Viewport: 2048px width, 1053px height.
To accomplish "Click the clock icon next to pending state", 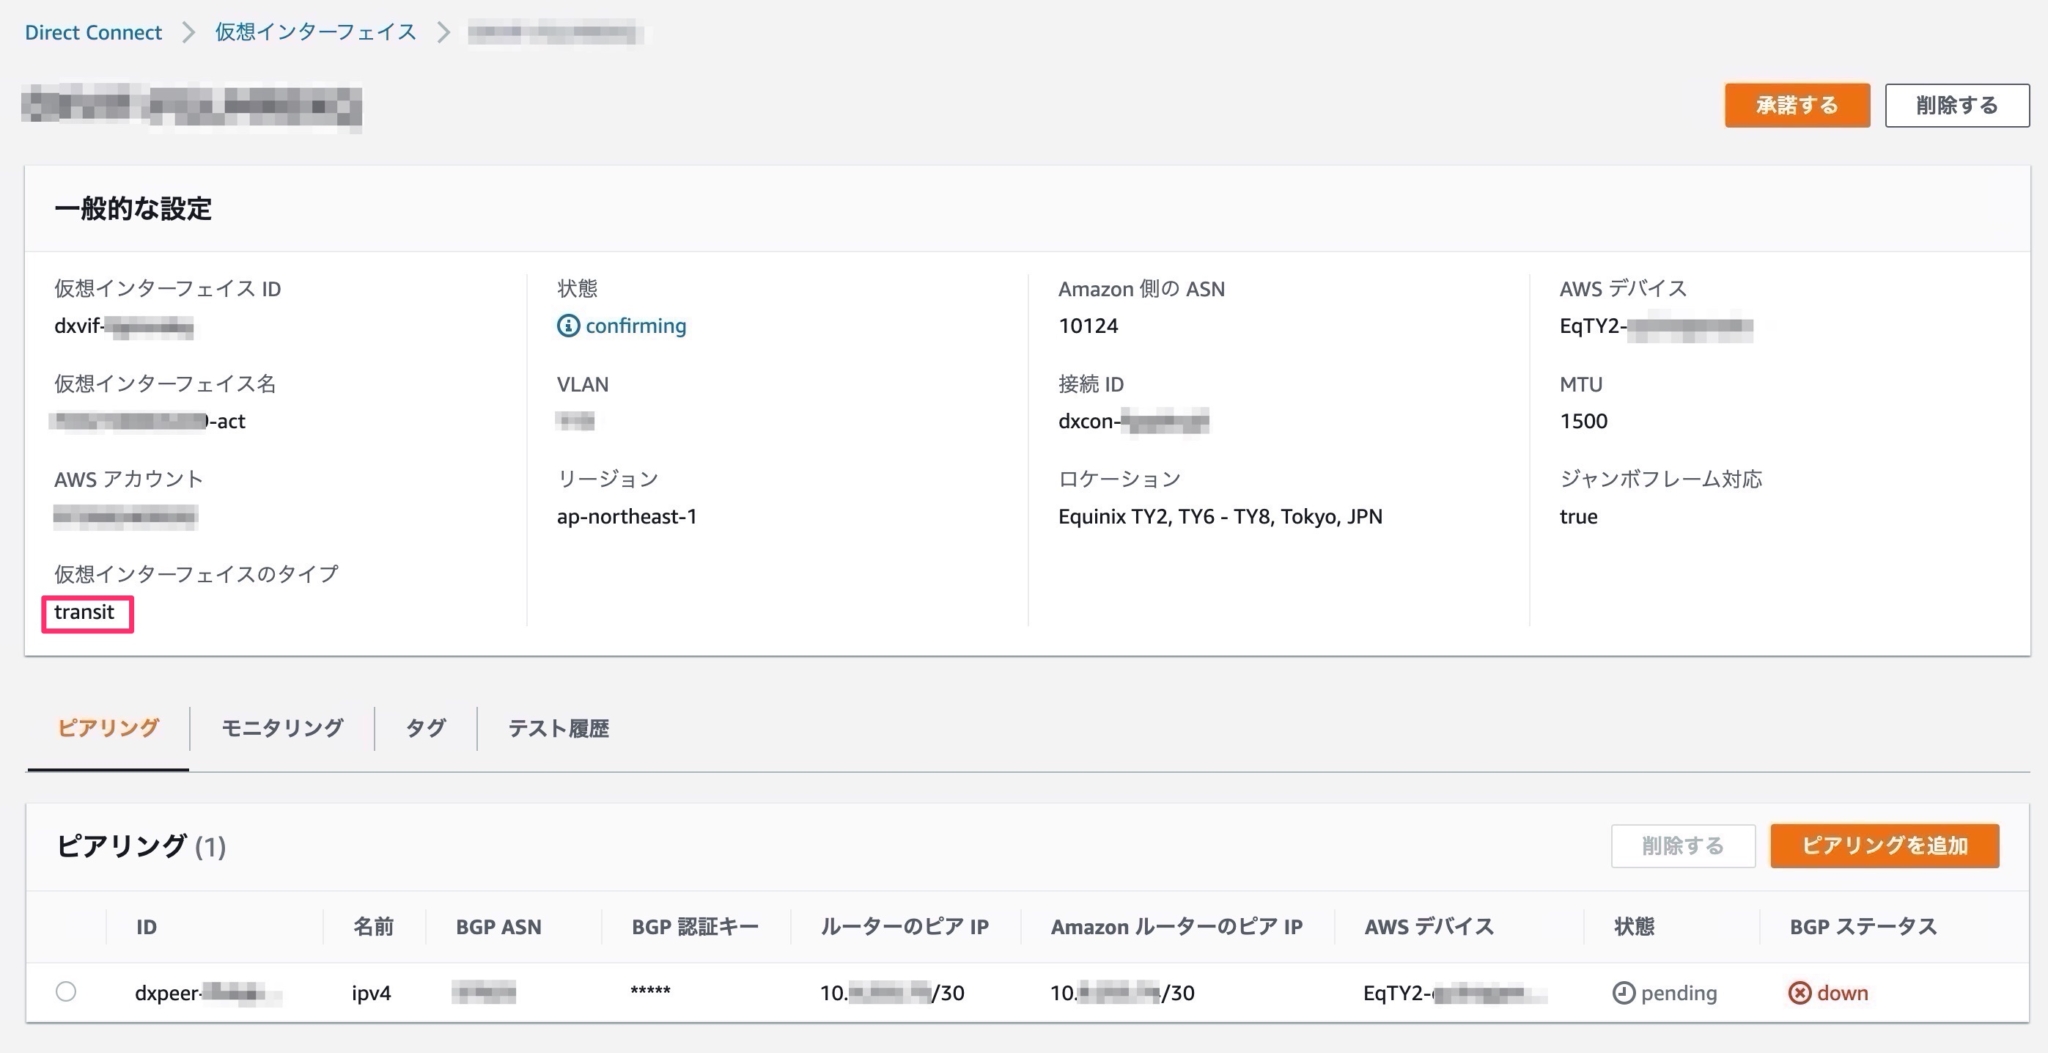I will point(1625,992).
